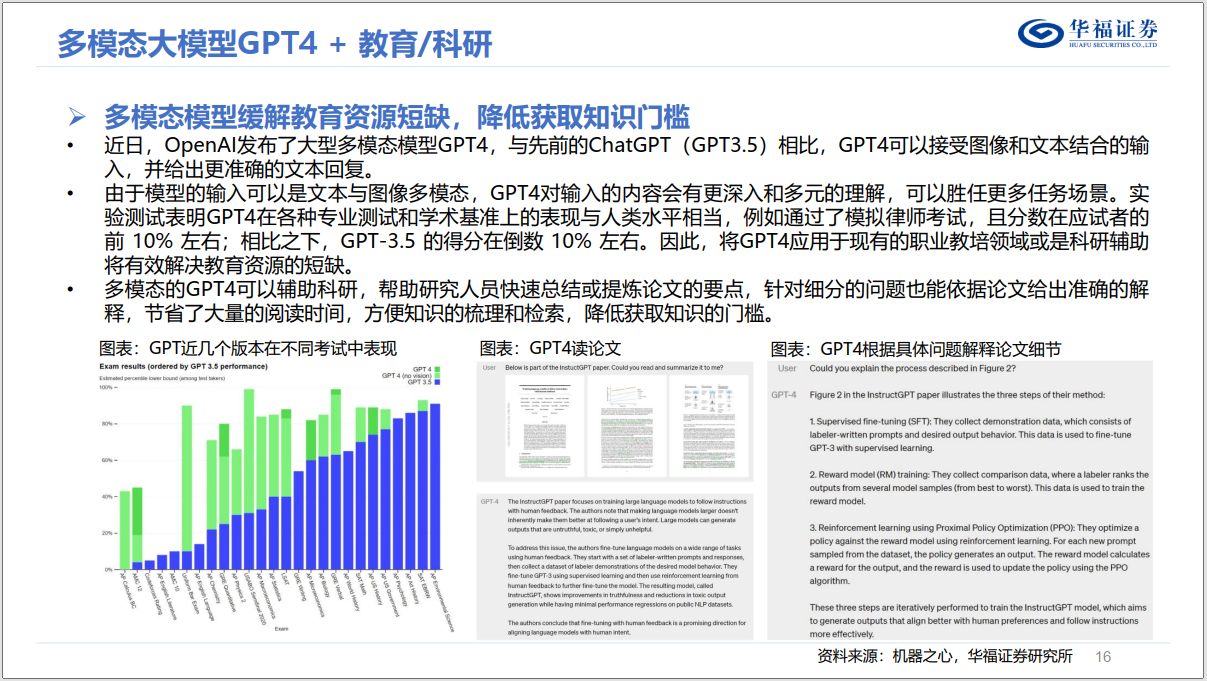Click the 'AP Calculus BC' x-axis label
Screen dimensions: 1207x681
(128, 590)
